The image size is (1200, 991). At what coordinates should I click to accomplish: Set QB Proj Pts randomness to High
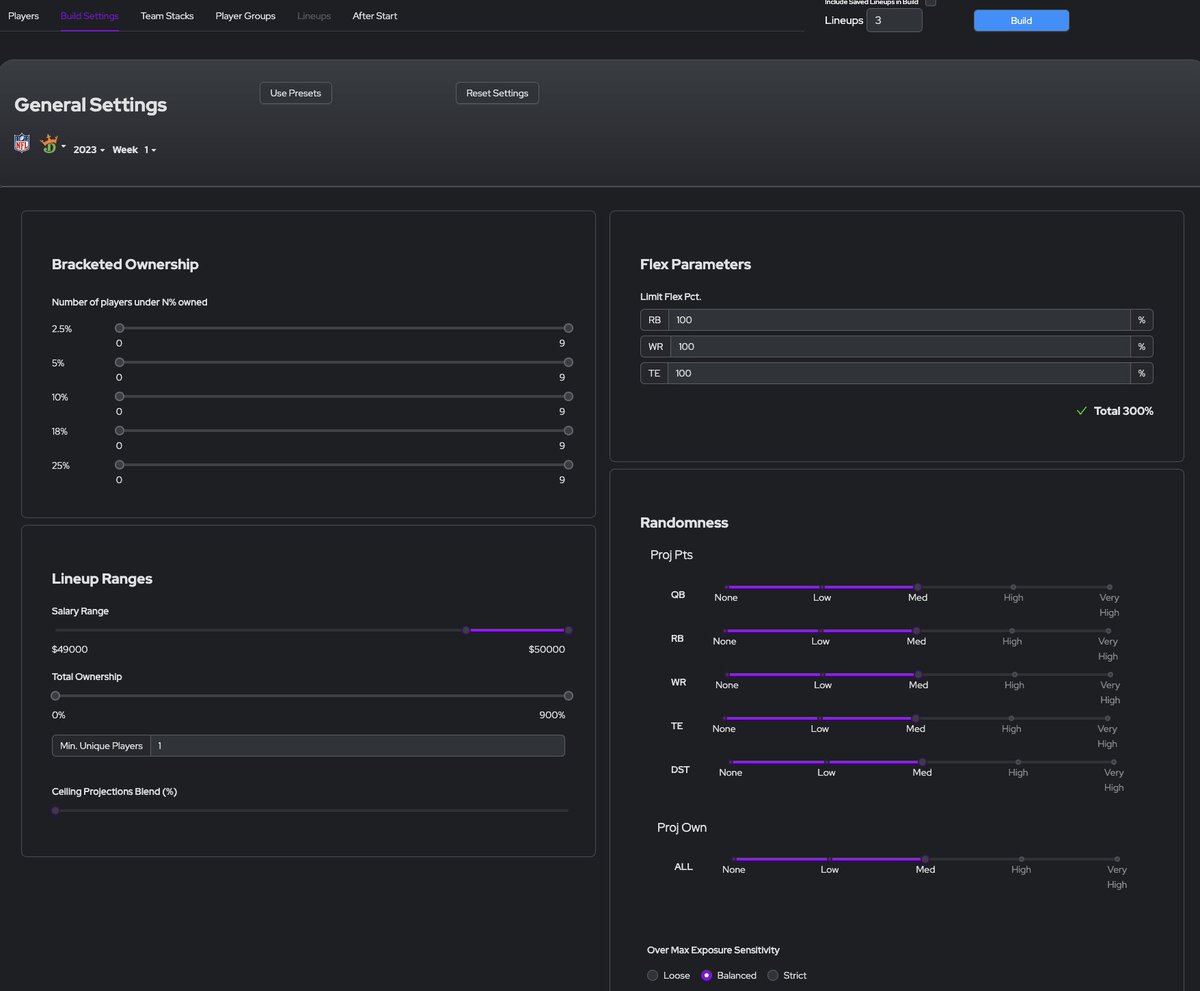(1012, 587)
